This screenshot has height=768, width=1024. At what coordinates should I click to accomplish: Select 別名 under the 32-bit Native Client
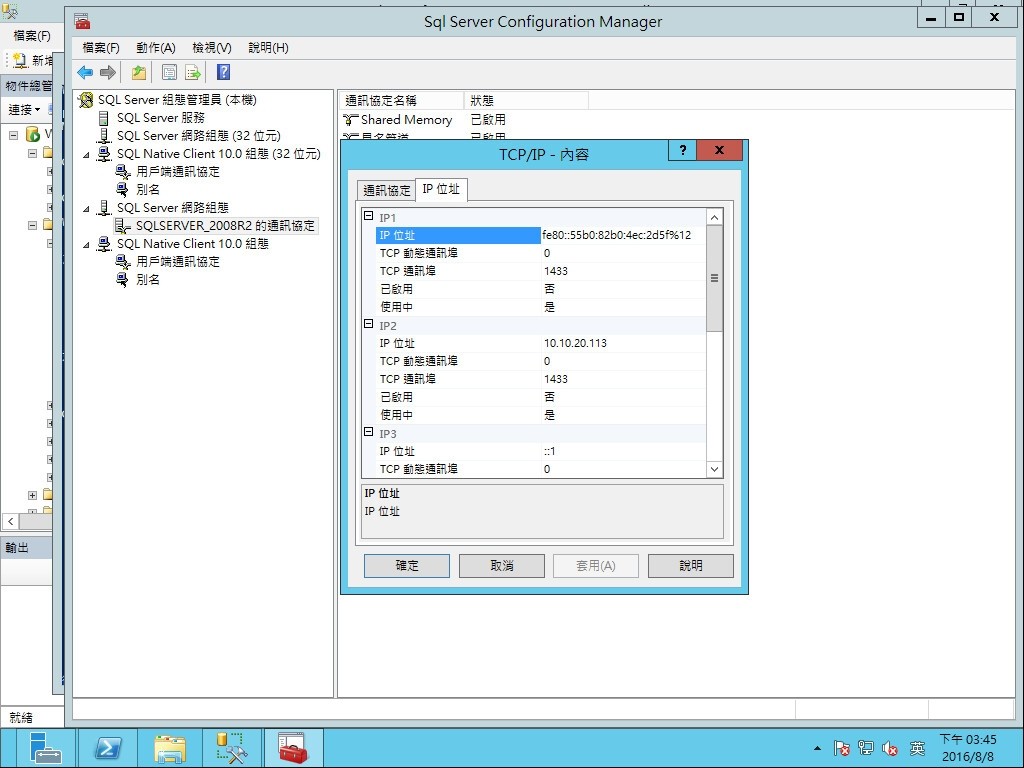[148, 189]
